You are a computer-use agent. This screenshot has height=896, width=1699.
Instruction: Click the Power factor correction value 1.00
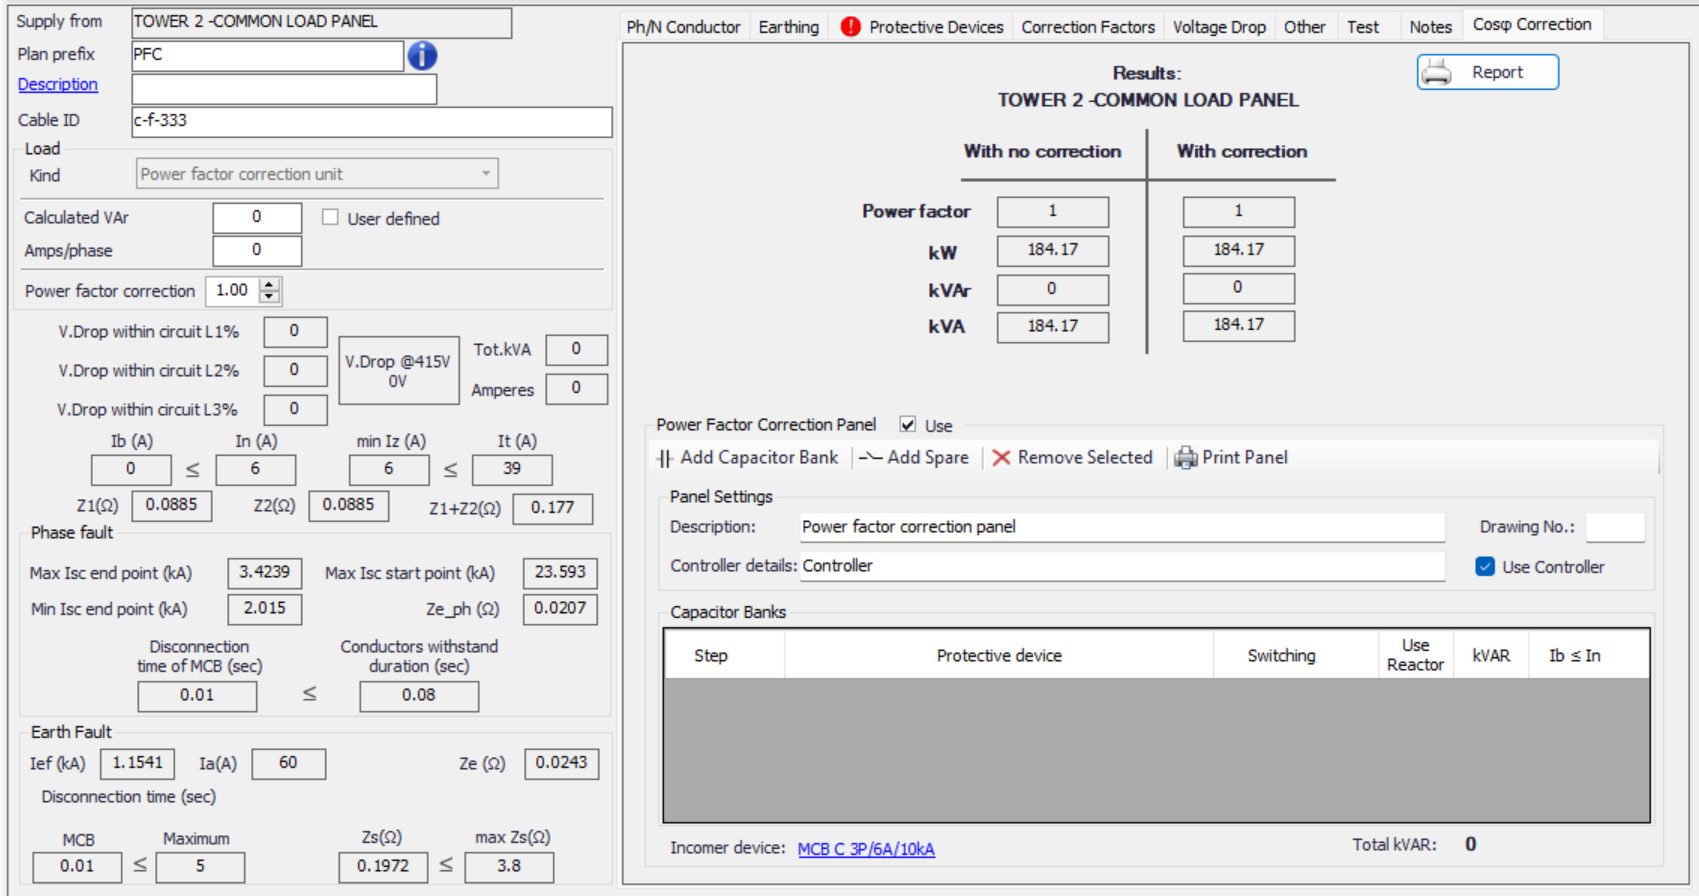click(x=232, y=291)
